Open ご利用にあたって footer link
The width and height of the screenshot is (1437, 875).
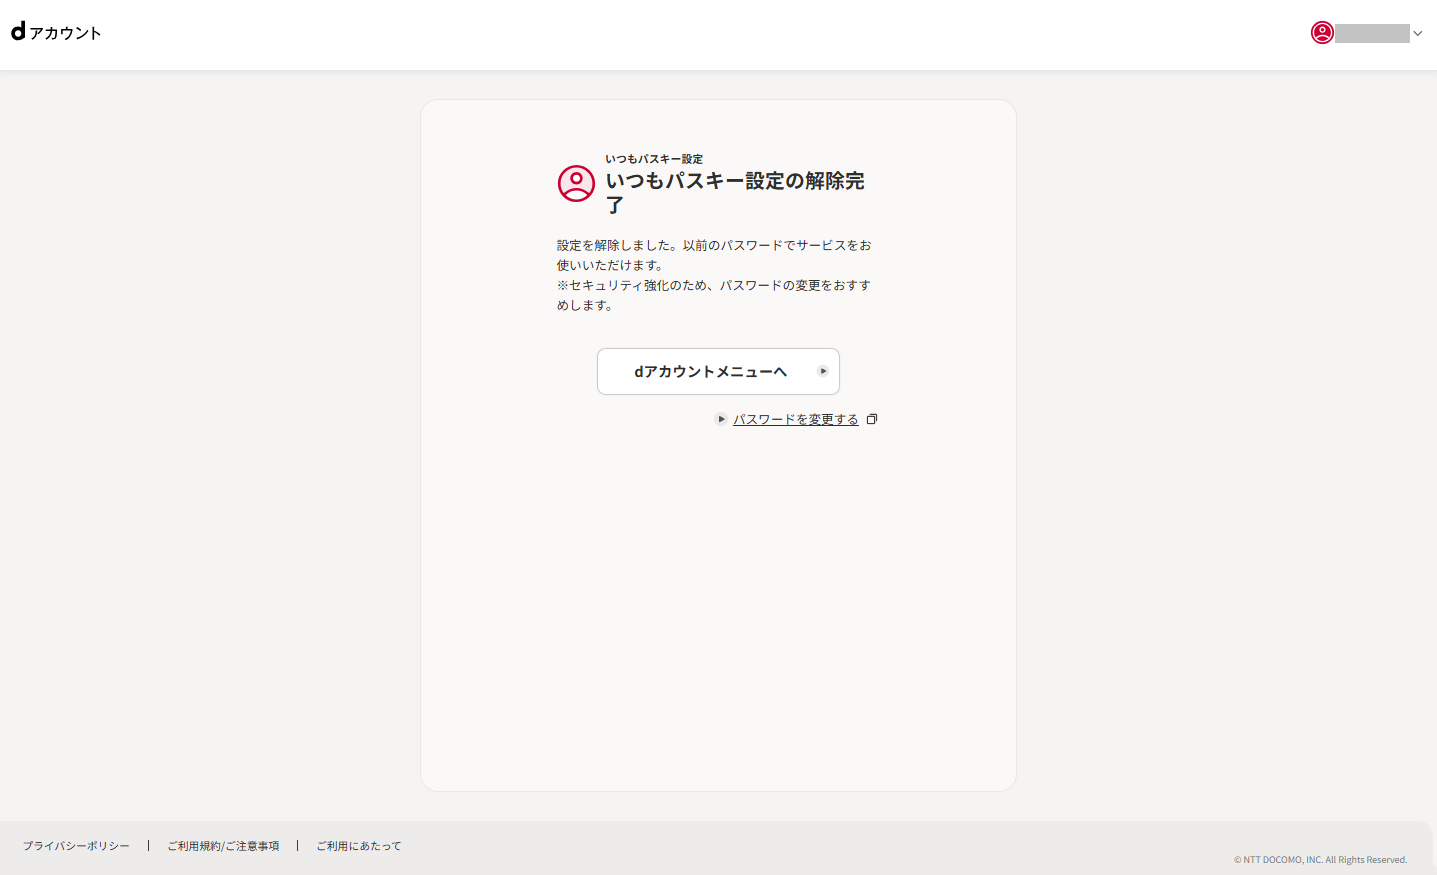coord(358,846)
